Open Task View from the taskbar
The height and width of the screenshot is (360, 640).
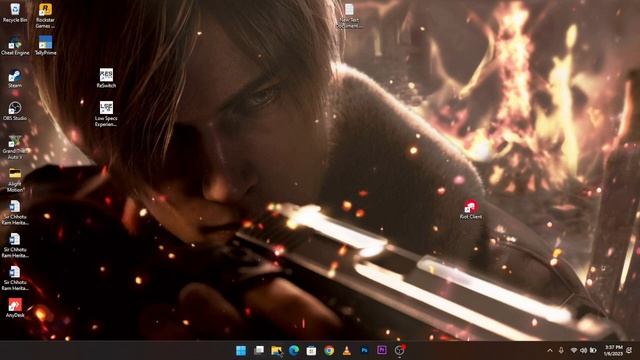(x=259, y=351)
